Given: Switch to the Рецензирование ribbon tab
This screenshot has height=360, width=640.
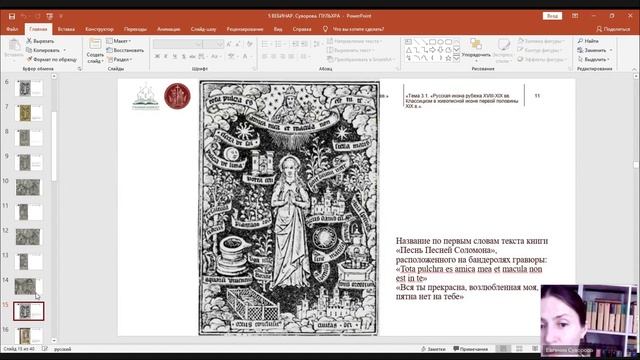Looking at the screenshot, I should 245,29.
